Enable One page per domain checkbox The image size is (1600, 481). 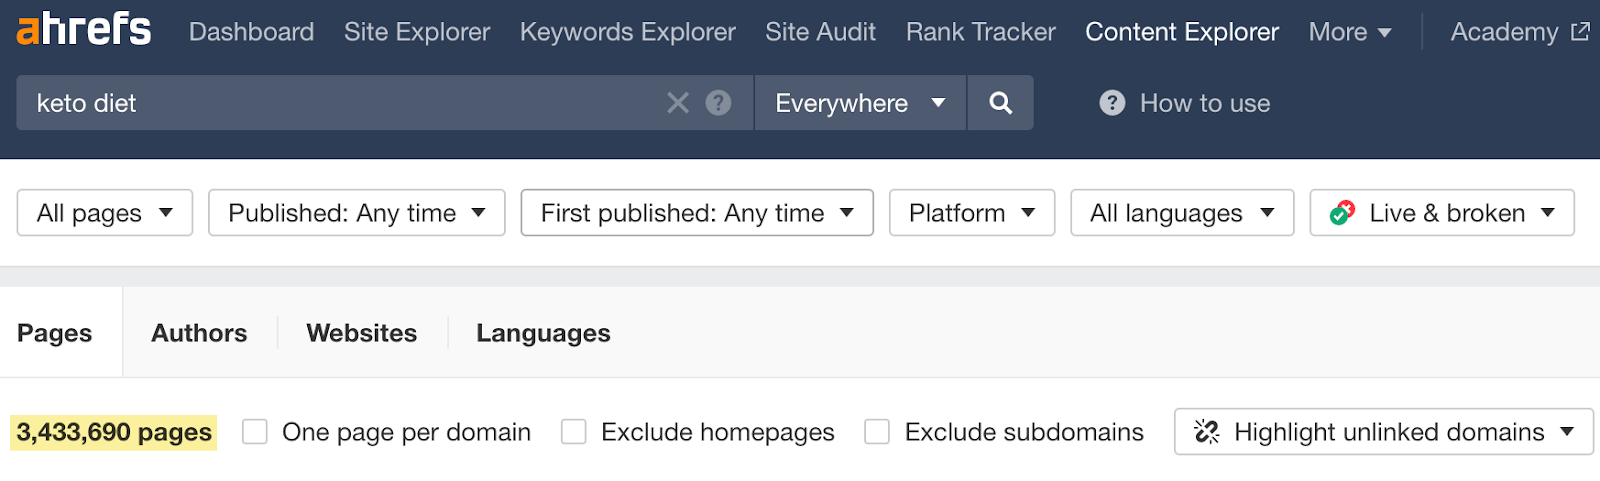pos(255,432)
